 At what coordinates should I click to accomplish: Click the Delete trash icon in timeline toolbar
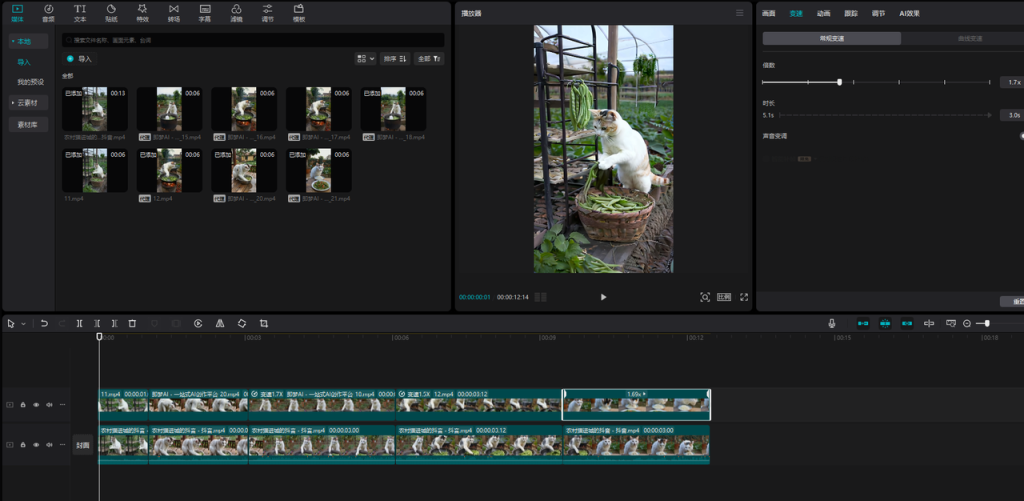[132, 323]
